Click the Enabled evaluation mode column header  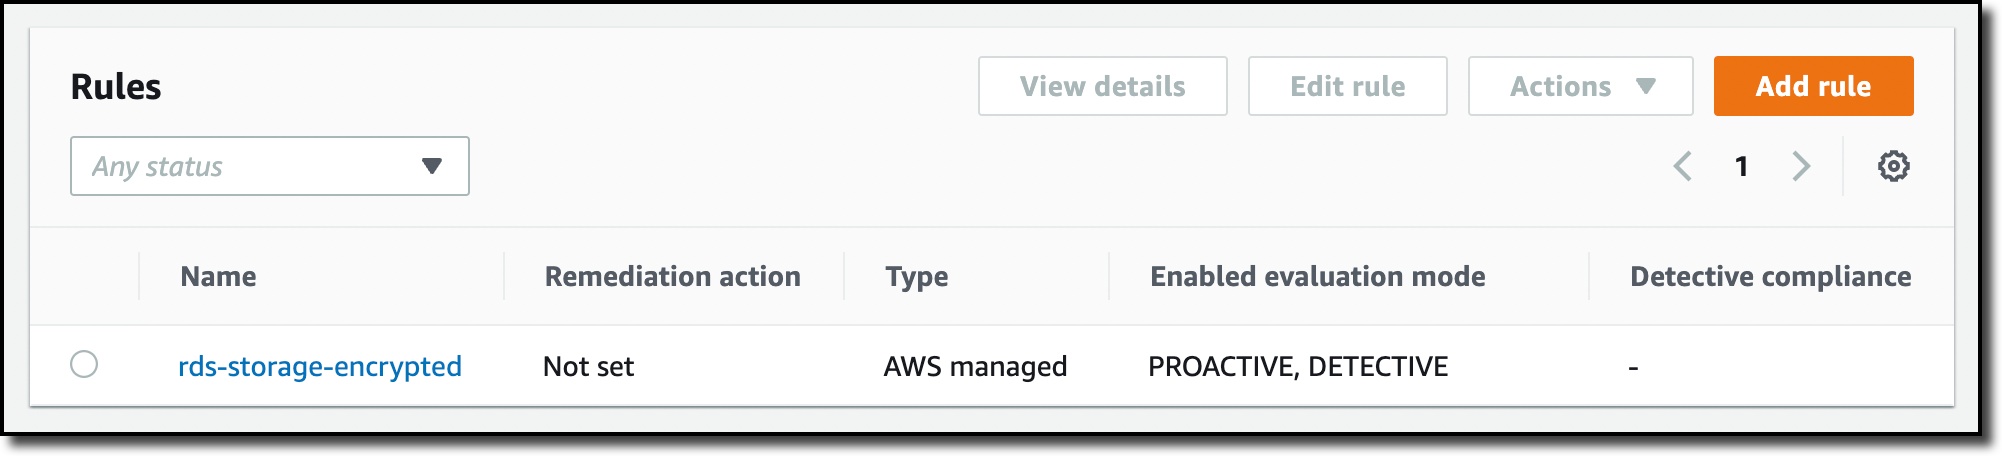[x=1317, y=277]
